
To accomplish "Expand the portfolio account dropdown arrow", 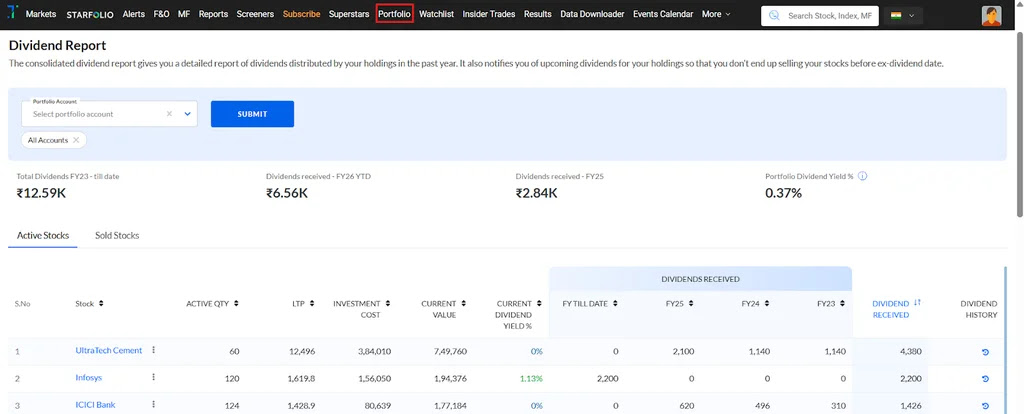I will point(187,114).
